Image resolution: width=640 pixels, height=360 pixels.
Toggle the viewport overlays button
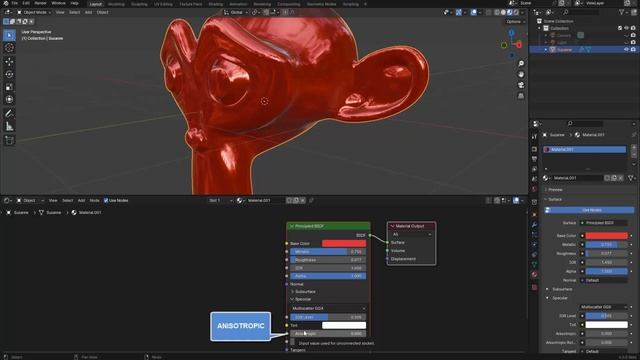[473, 13]
